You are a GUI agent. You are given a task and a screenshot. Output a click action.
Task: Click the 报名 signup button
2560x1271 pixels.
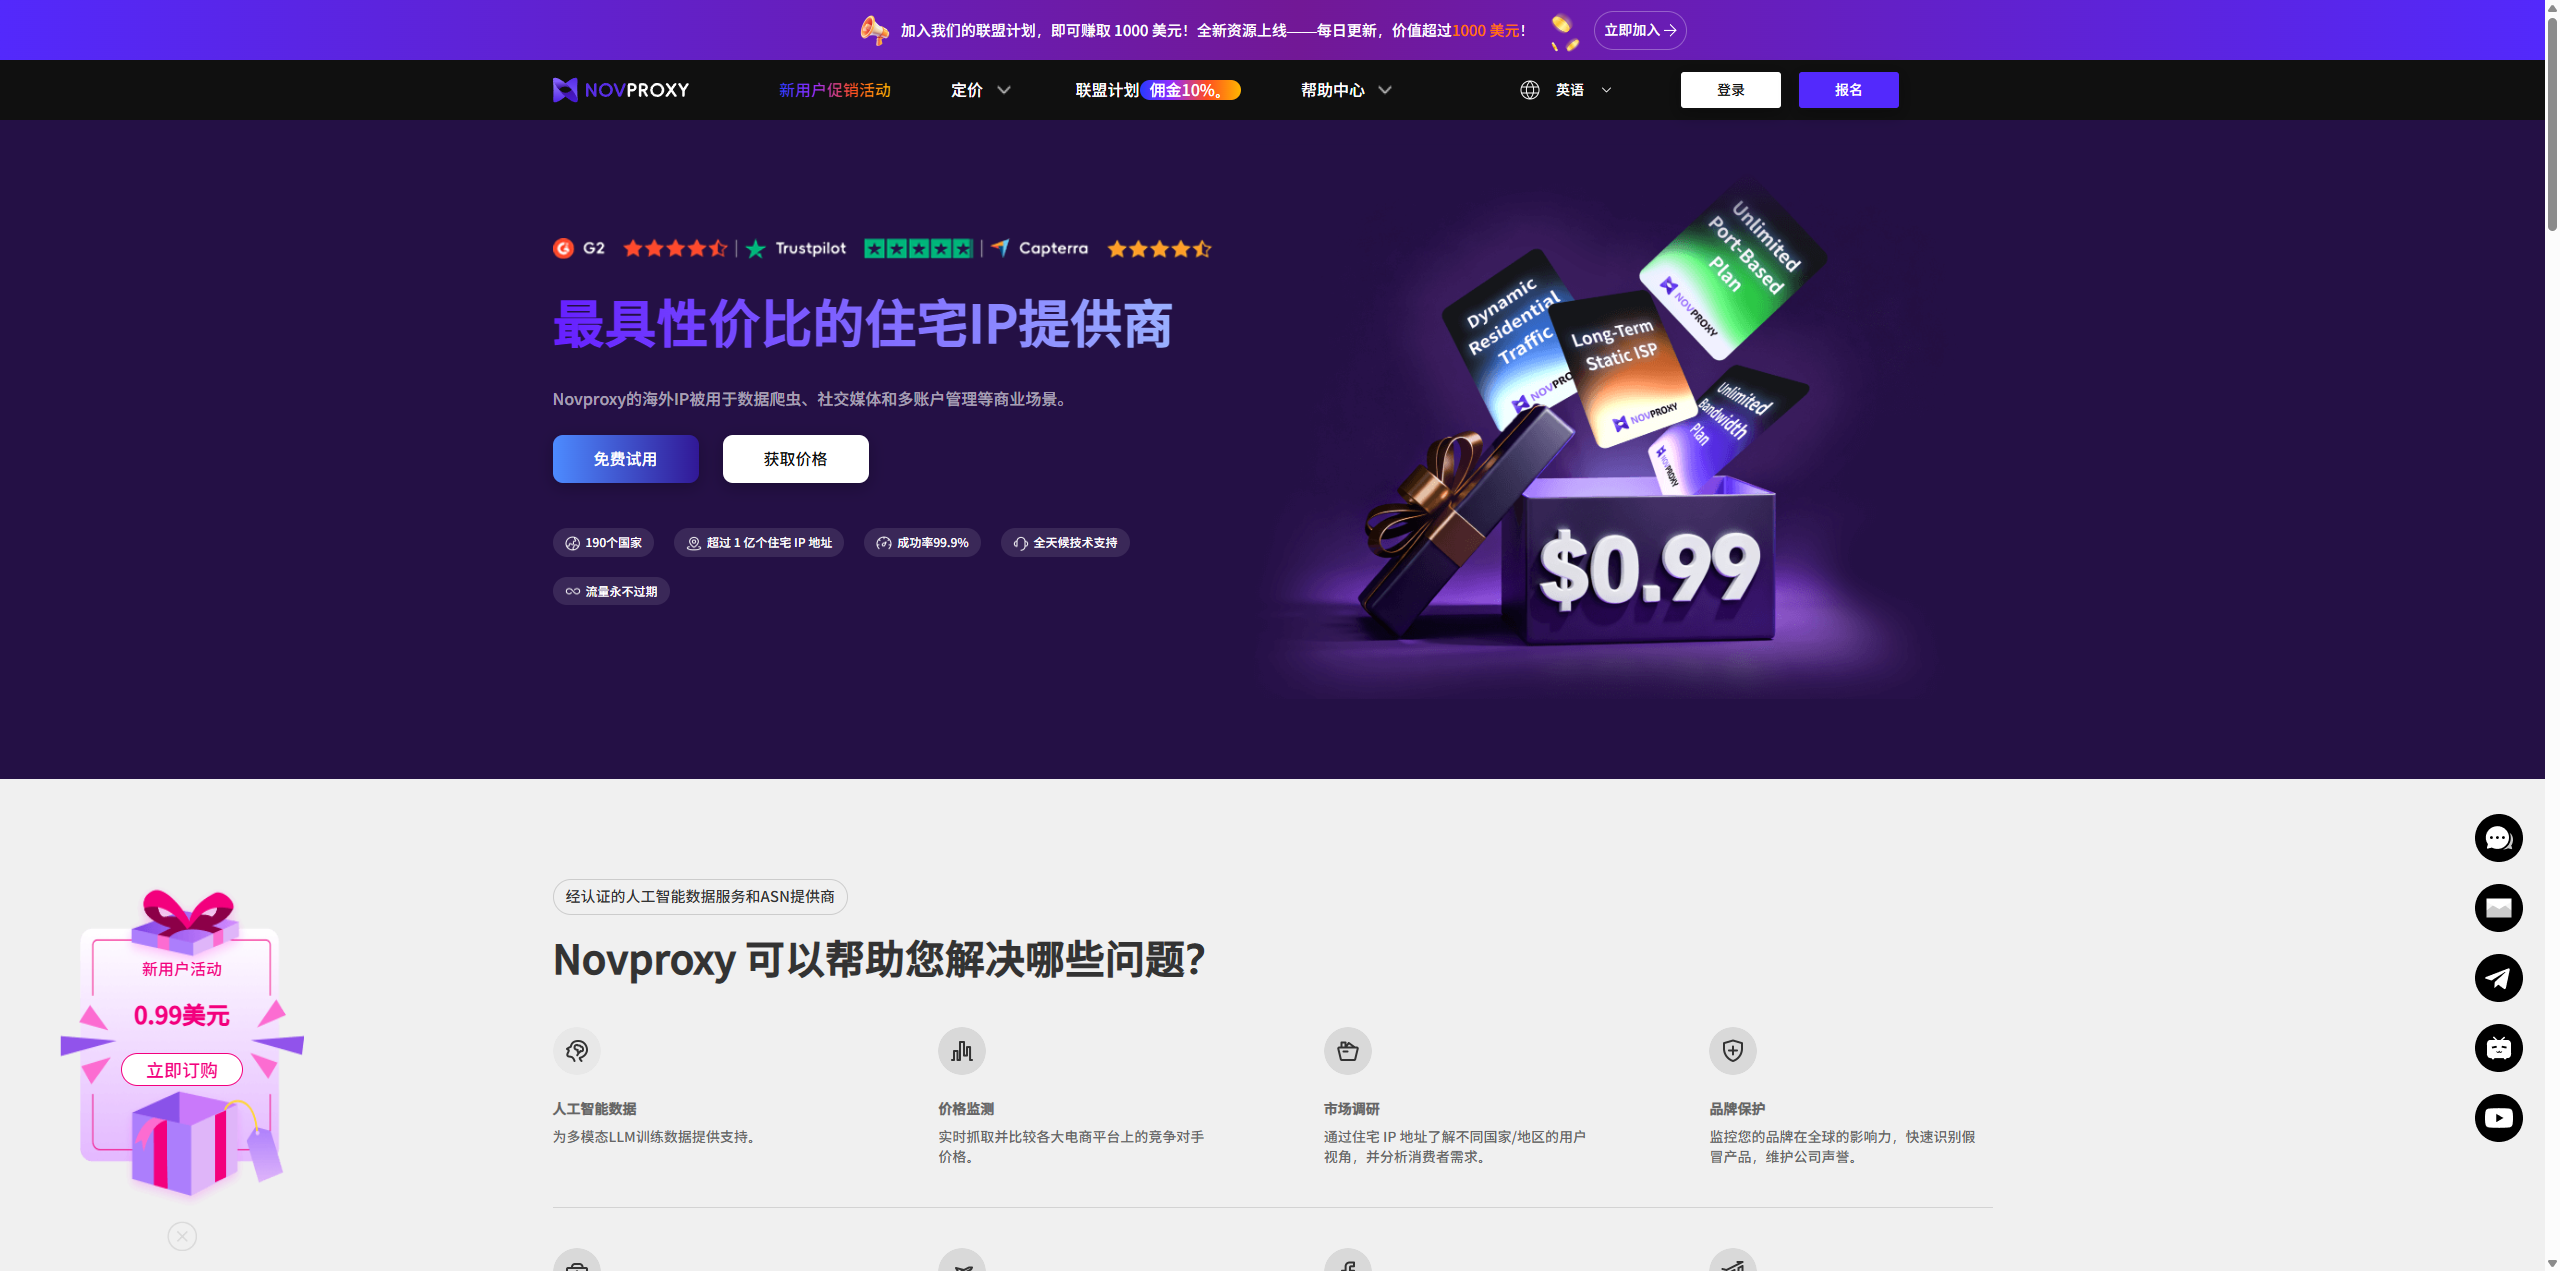[1848, 90]
